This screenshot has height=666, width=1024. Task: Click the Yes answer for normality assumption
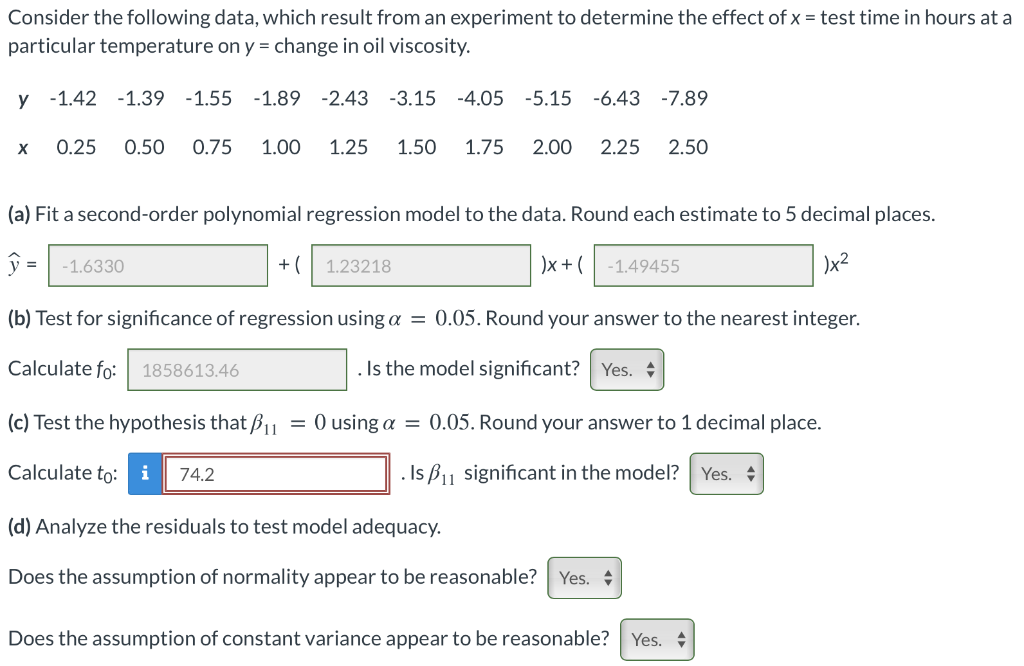(x=574, y=577)
